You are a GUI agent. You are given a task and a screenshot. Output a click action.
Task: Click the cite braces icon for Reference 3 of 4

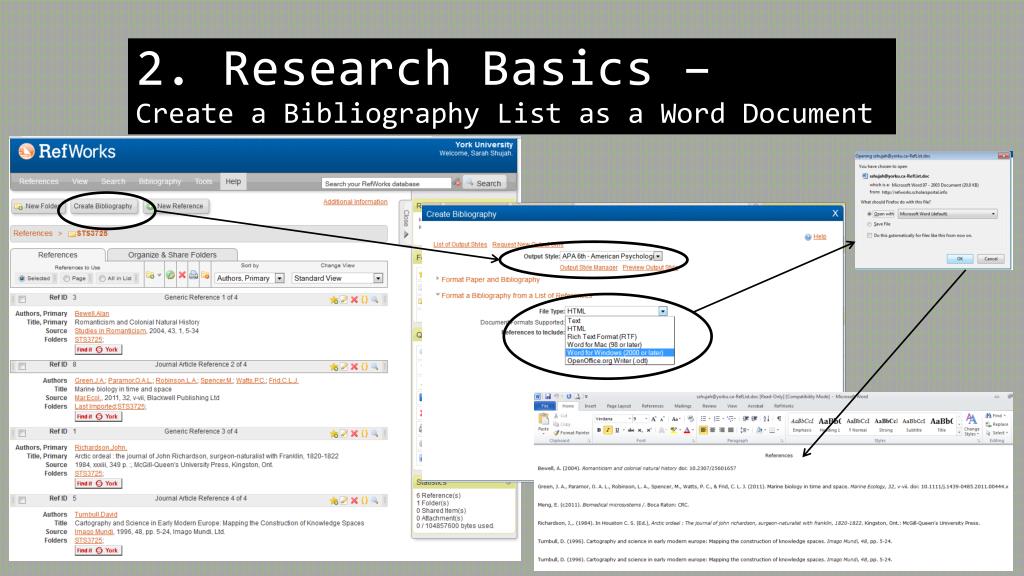364,434
